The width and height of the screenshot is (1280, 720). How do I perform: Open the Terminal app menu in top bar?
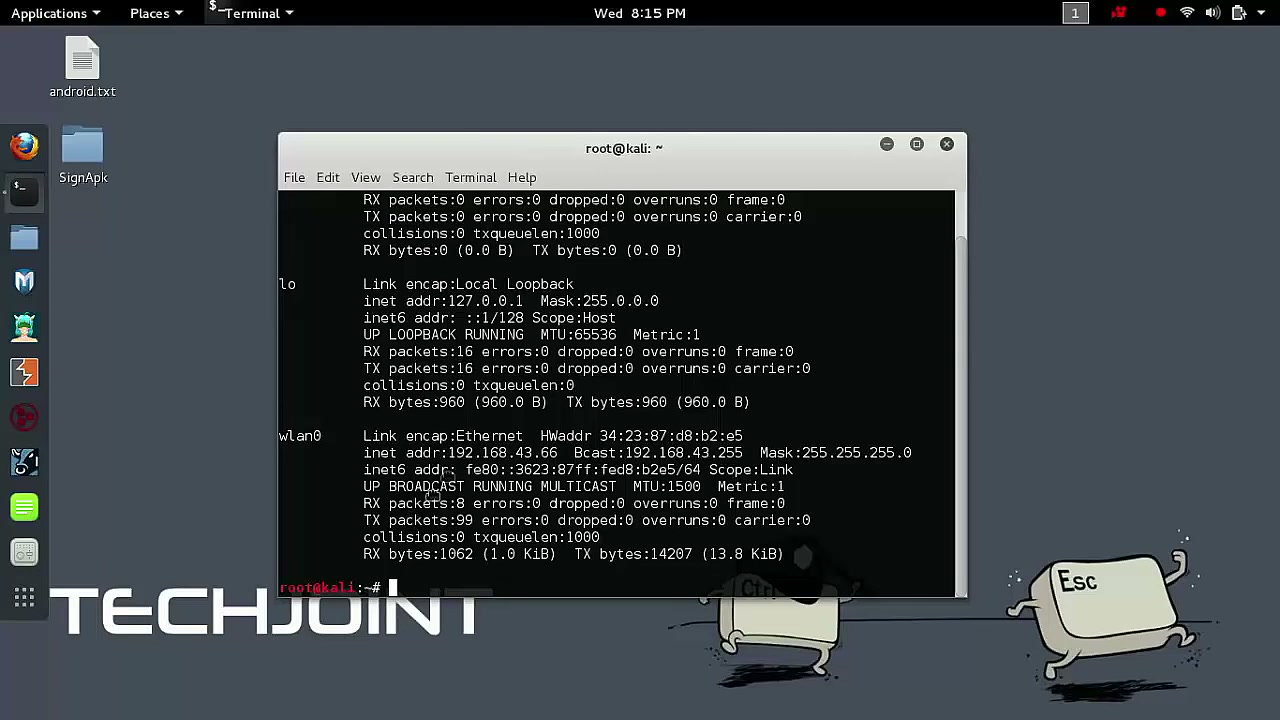coord(251,13)
